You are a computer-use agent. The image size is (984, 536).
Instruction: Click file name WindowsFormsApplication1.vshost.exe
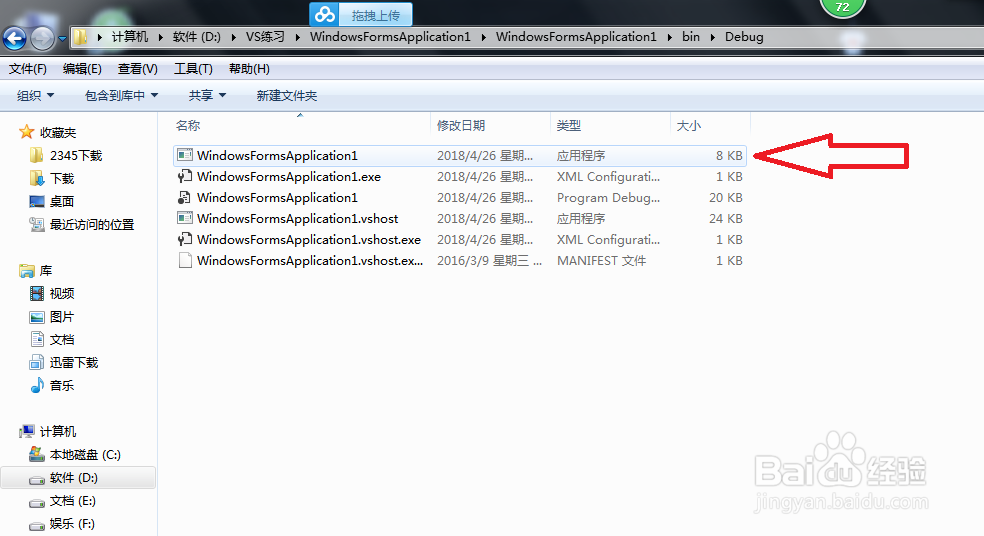tap(309, 240)
